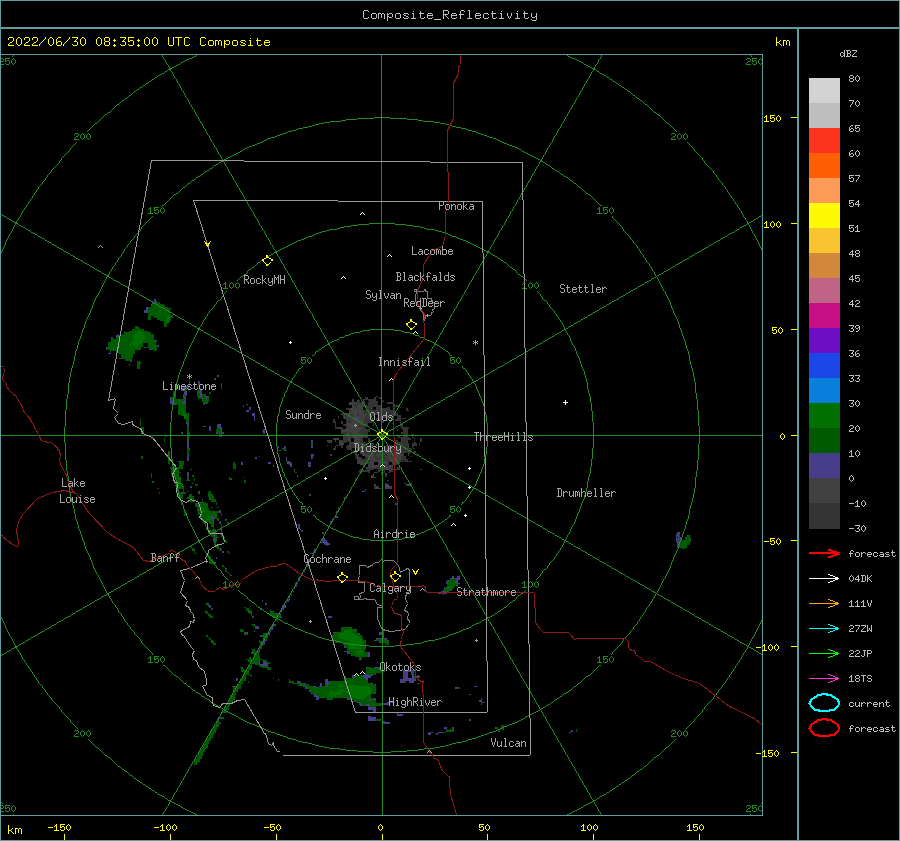Viewport: 900px width, 841px height.
Task: Click the Lake Louise label
Action: pos(77,491)
